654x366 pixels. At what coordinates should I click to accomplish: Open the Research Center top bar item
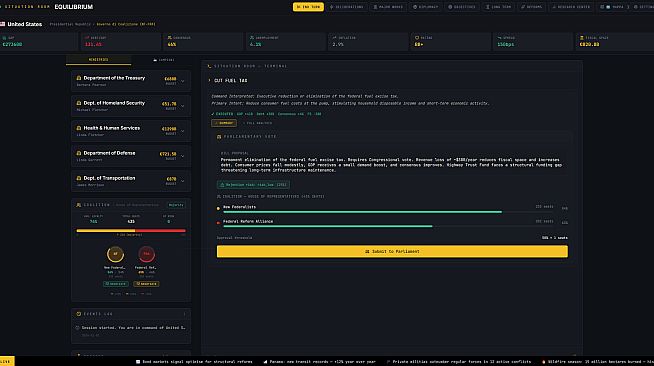(x=571, y=7)
